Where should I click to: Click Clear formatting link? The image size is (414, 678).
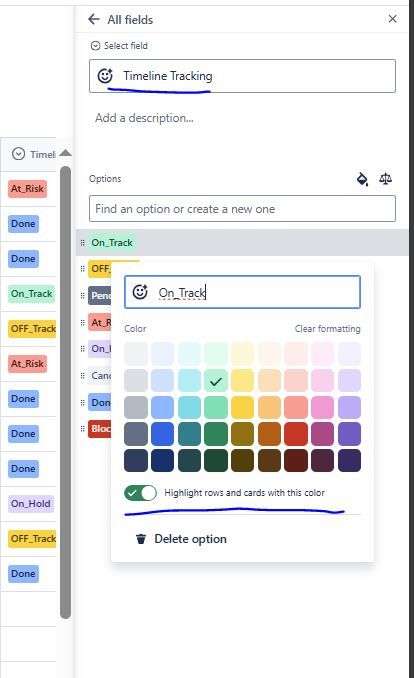327,329
